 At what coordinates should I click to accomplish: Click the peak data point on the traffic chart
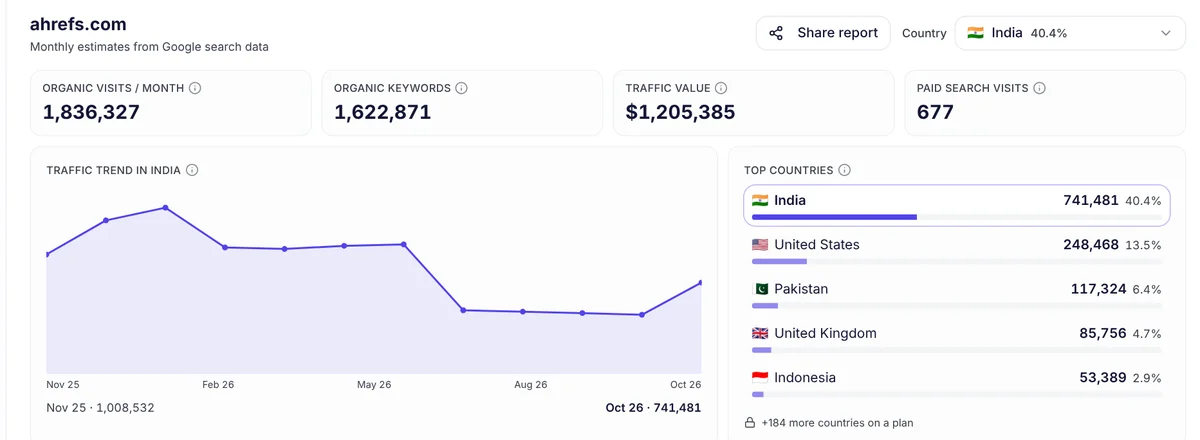click(165, 207)
